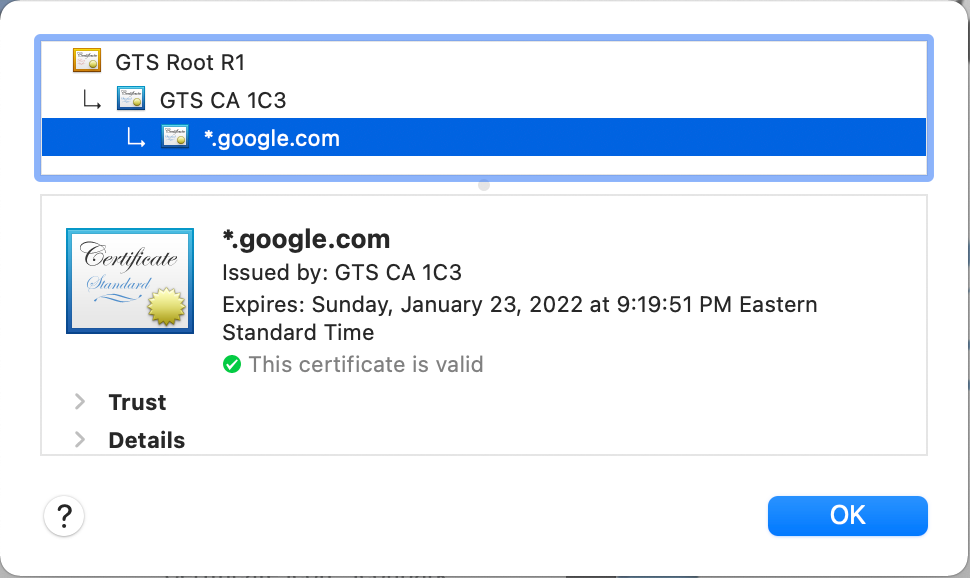This screenshot has width=970, height=578.
Task: Click the arrow connector before GTS CA 1C3
Action: point(92,99)
